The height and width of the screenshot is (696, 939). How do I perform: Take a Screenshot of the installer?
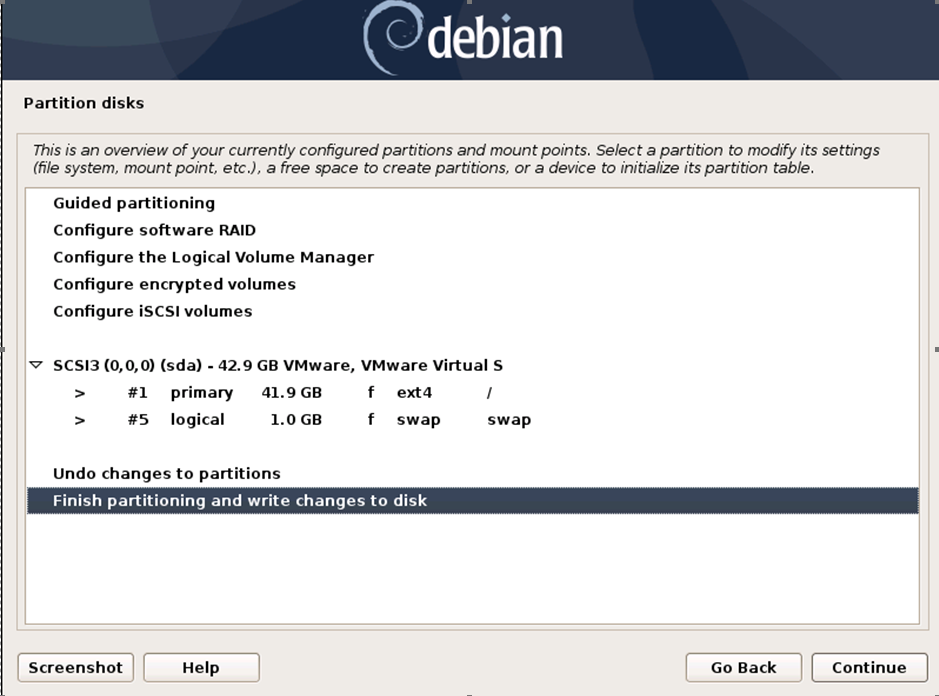click(75, 667)
